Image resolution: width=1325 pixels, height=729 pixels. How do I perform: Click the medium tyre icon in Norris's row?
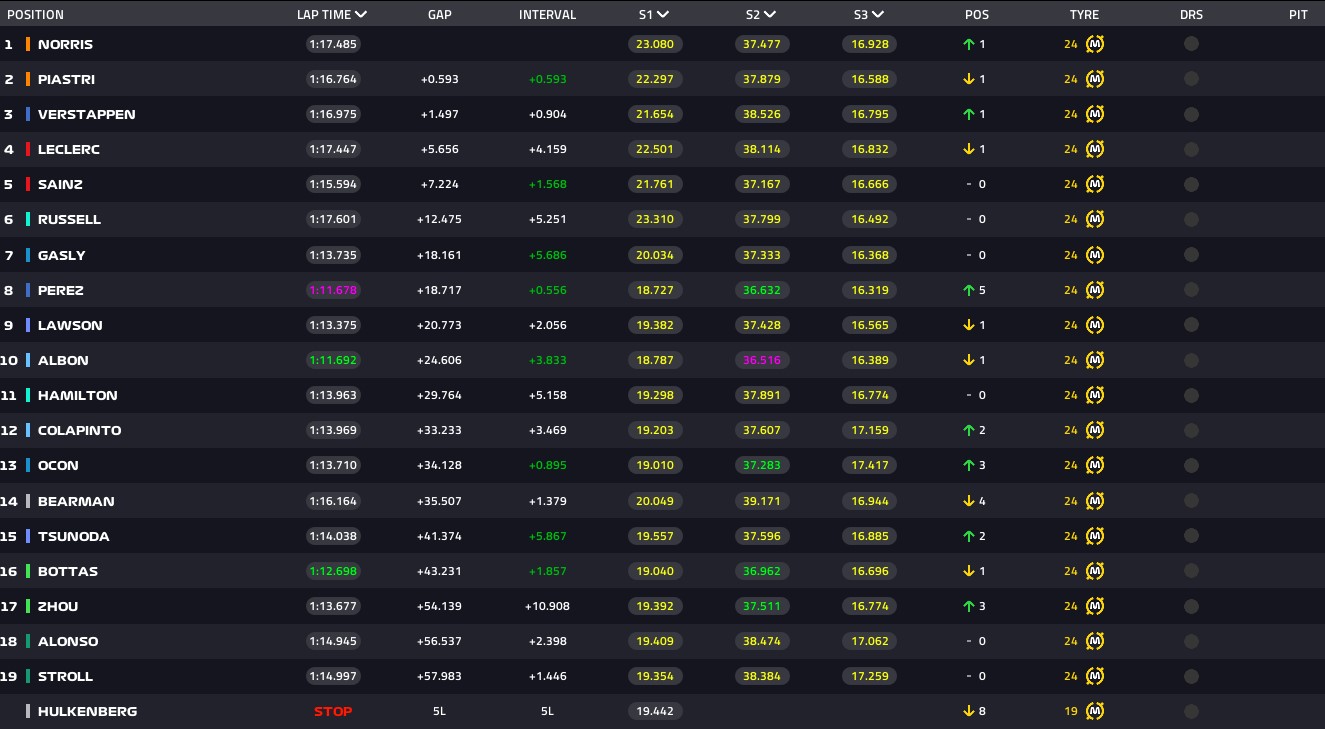(1095, 44)
